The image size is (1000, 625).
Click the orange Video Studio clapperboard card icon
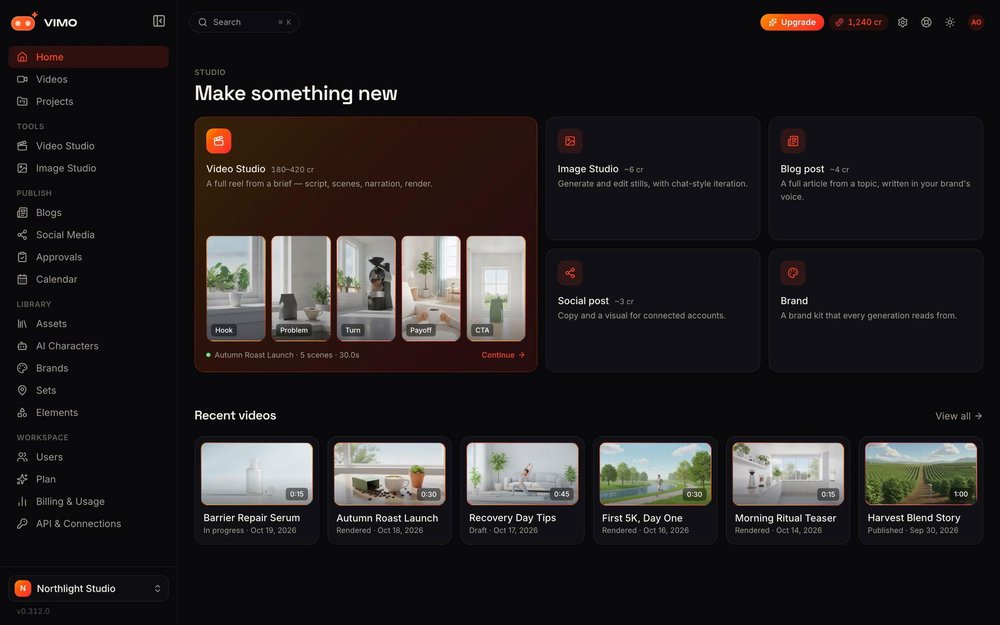pyautogui.click(x=219, y=141)
